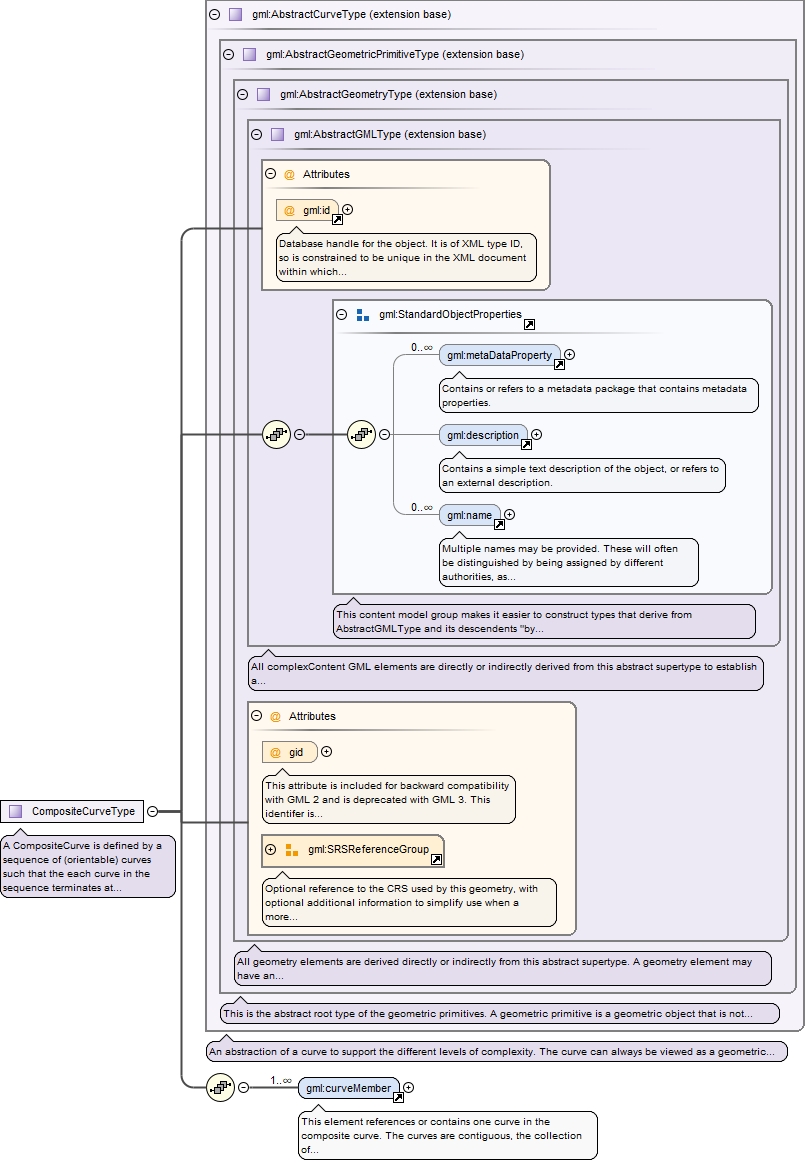Click 'abstract root type of the geometric primitives' note
The width and height of the screenshot is (806, 1163).
pyautogui.click(x=500, y=1013)
